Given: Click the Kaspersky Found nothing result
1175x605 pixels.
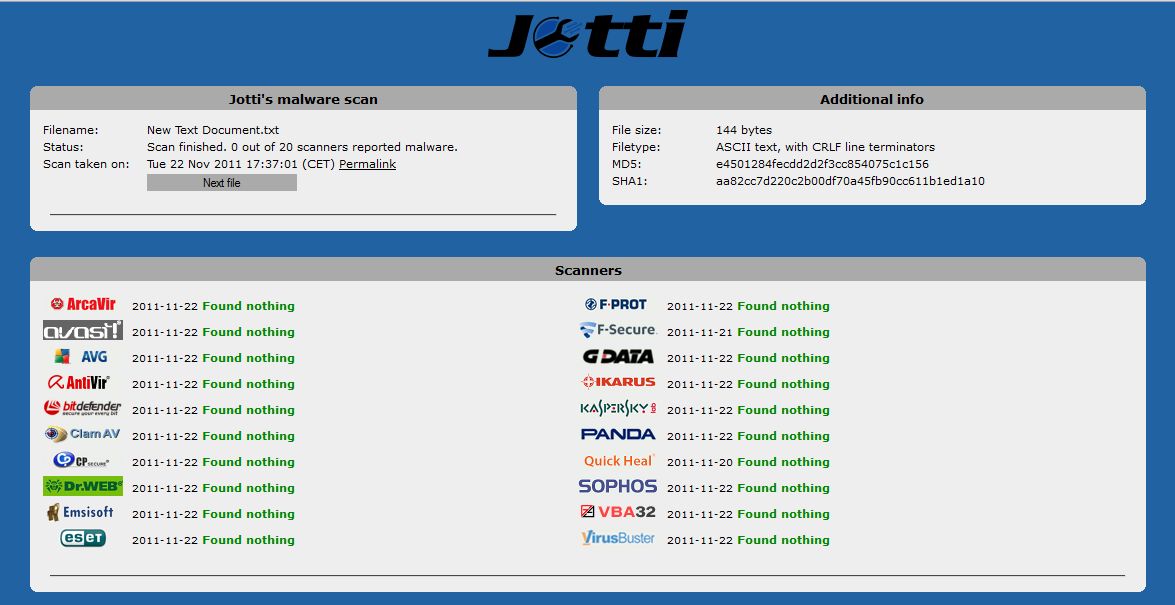Looking at the screenshot, I should coord(783,410).
